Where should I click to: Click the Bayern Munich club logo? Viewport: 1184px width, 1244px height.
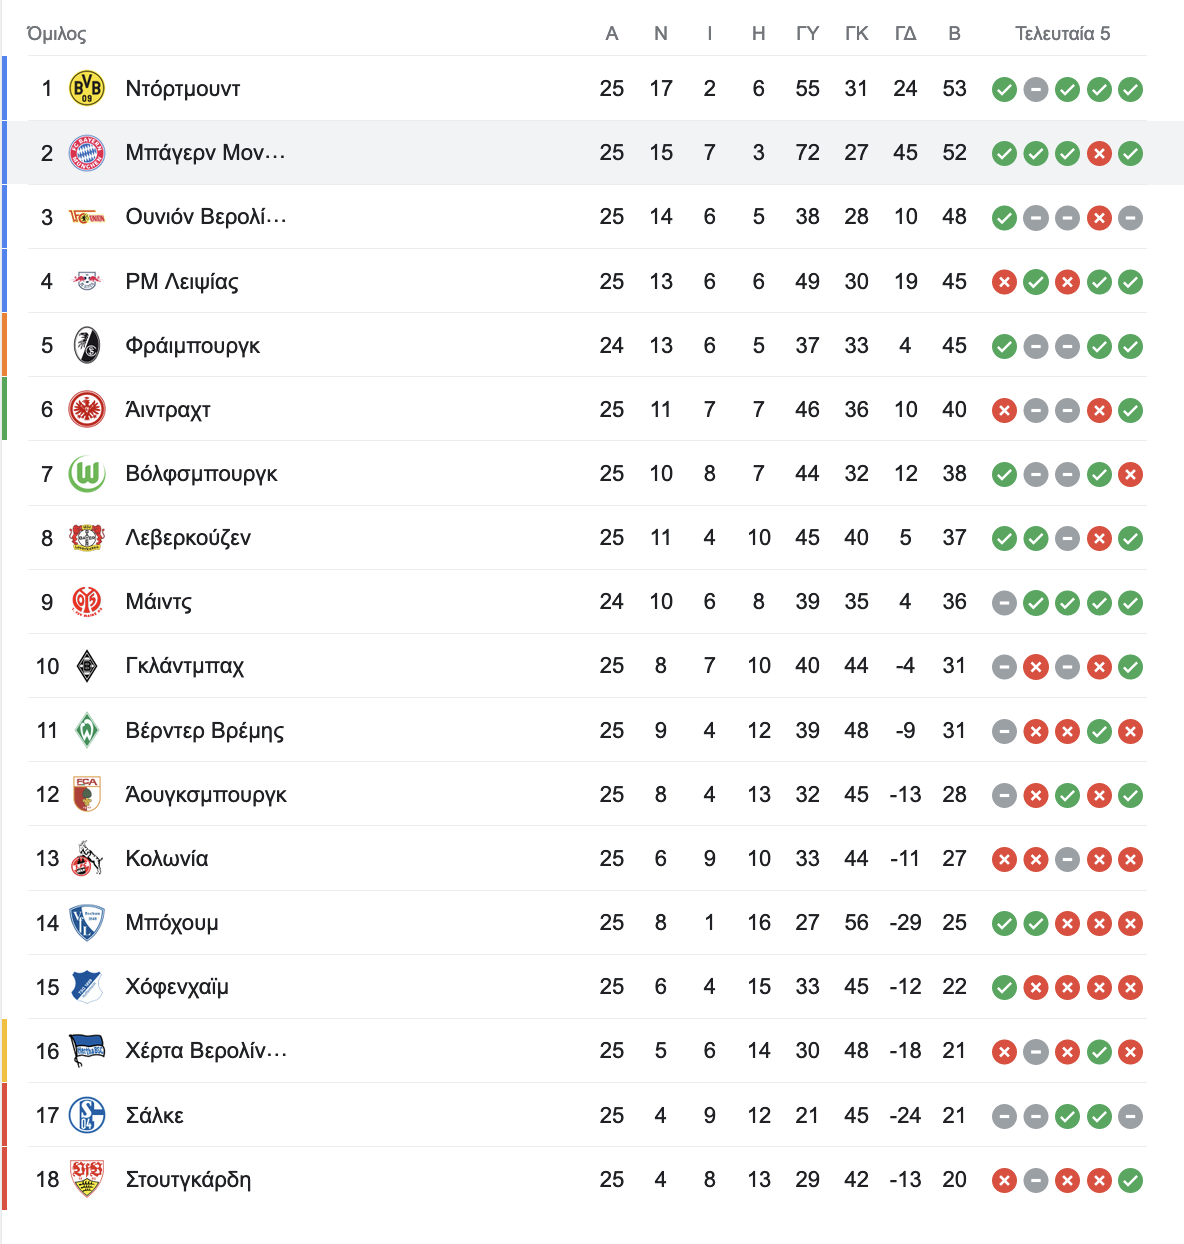(x=87, y=153)
